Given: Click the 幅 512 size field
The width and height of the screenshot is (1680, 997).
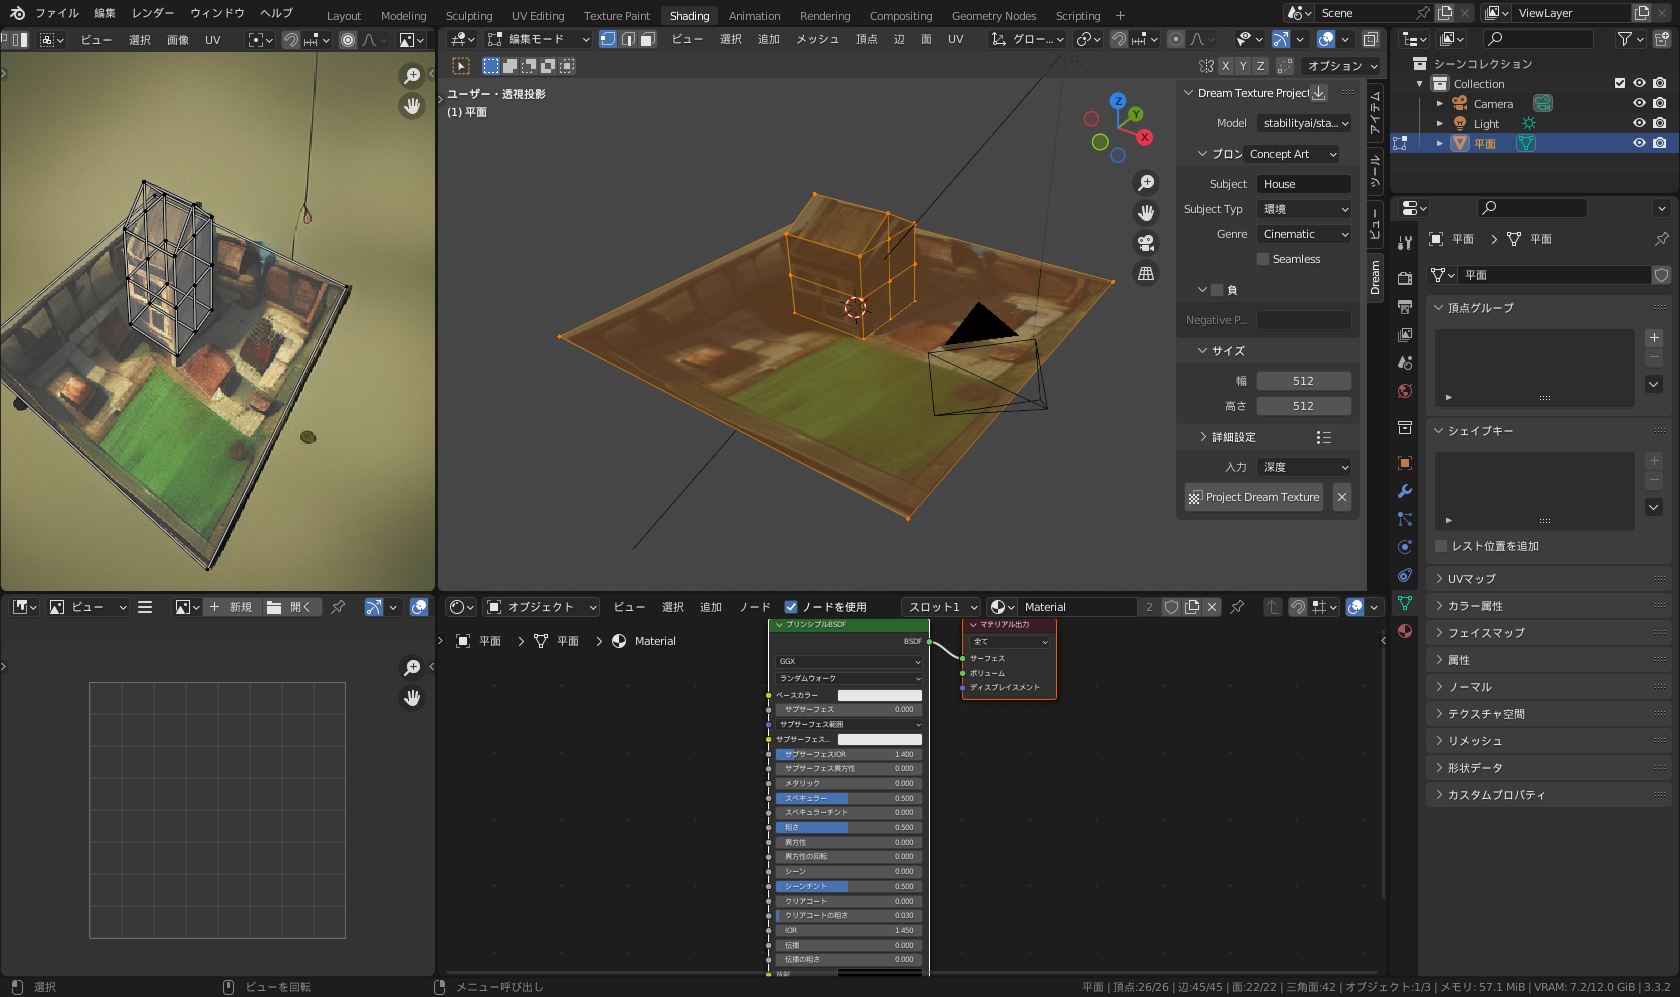Looking at the screenshot, I should tap(1303, 380).
